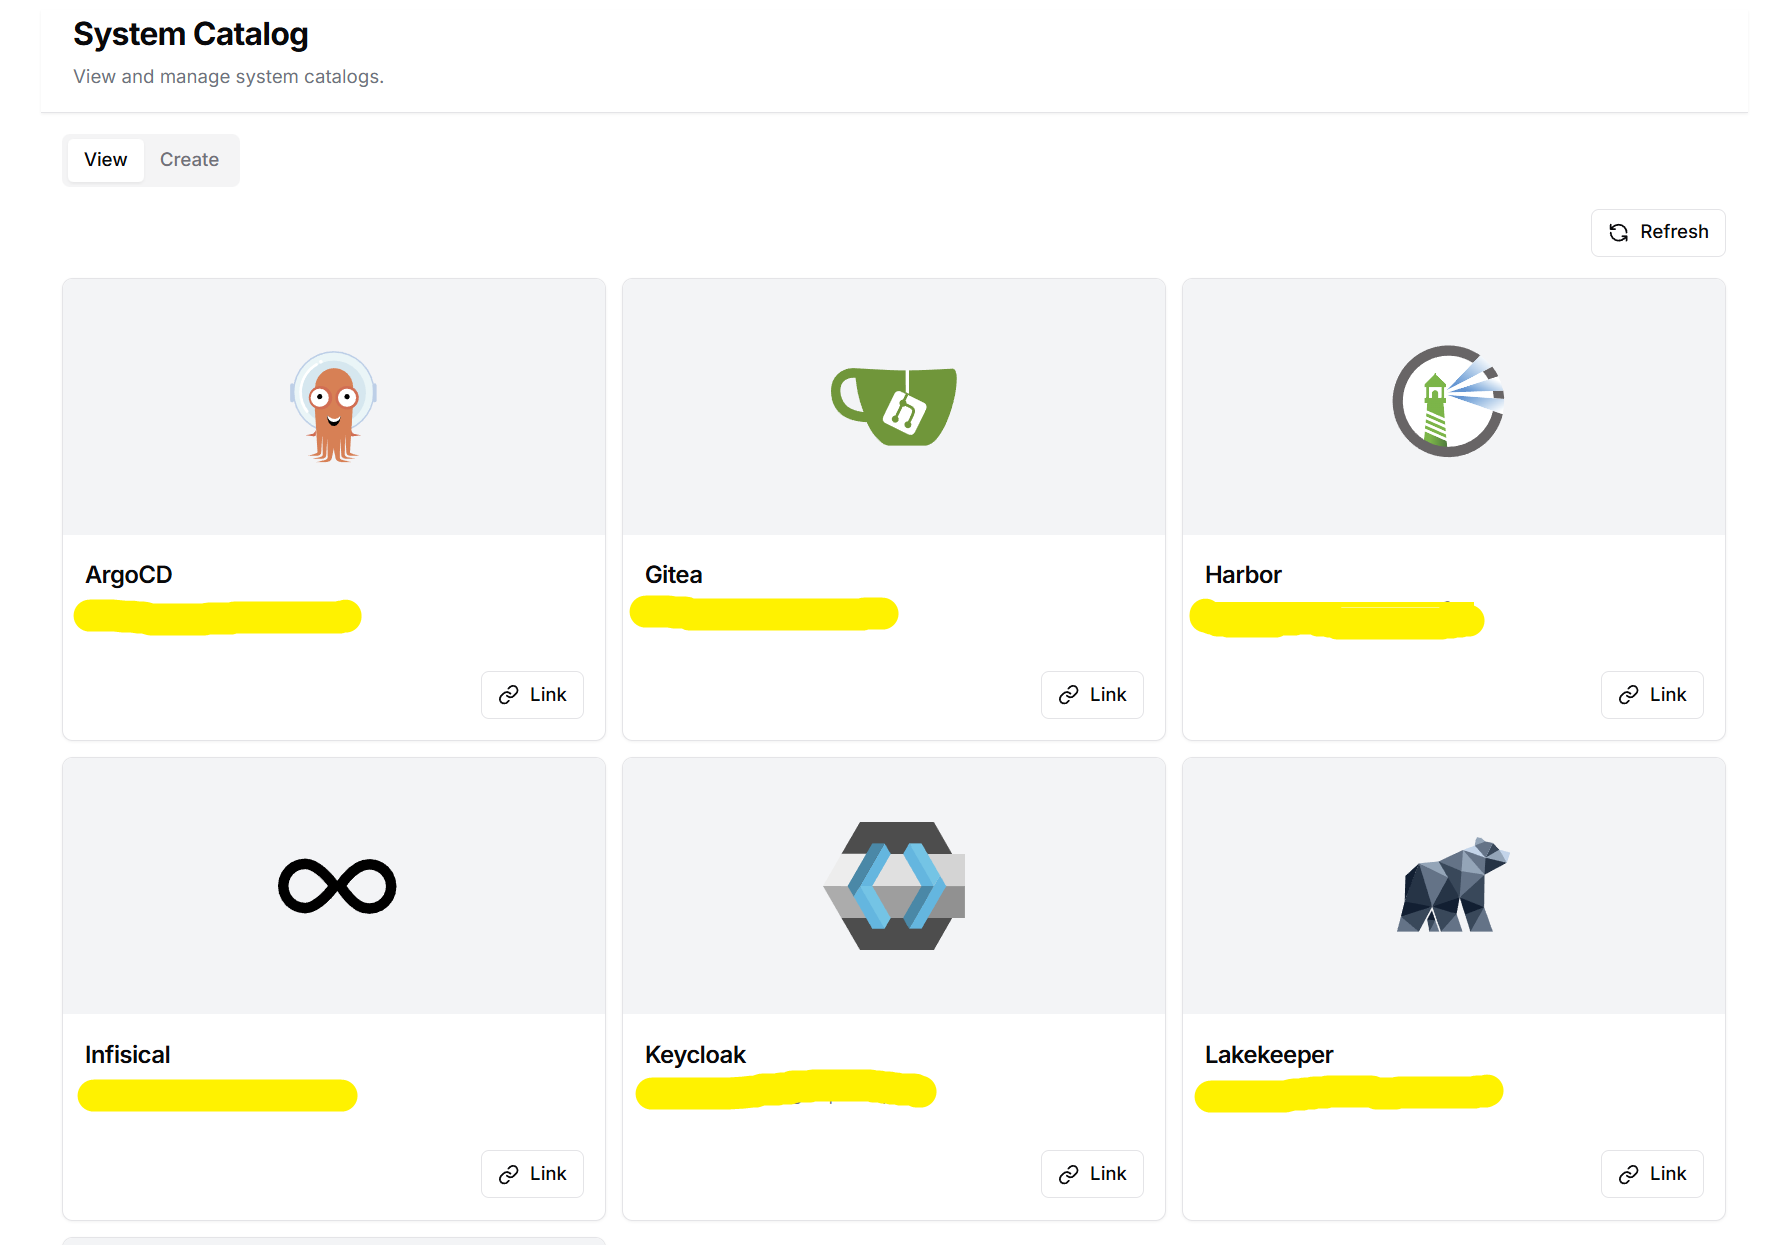Click the Keycloak hexagon logo

pos(894,886)
